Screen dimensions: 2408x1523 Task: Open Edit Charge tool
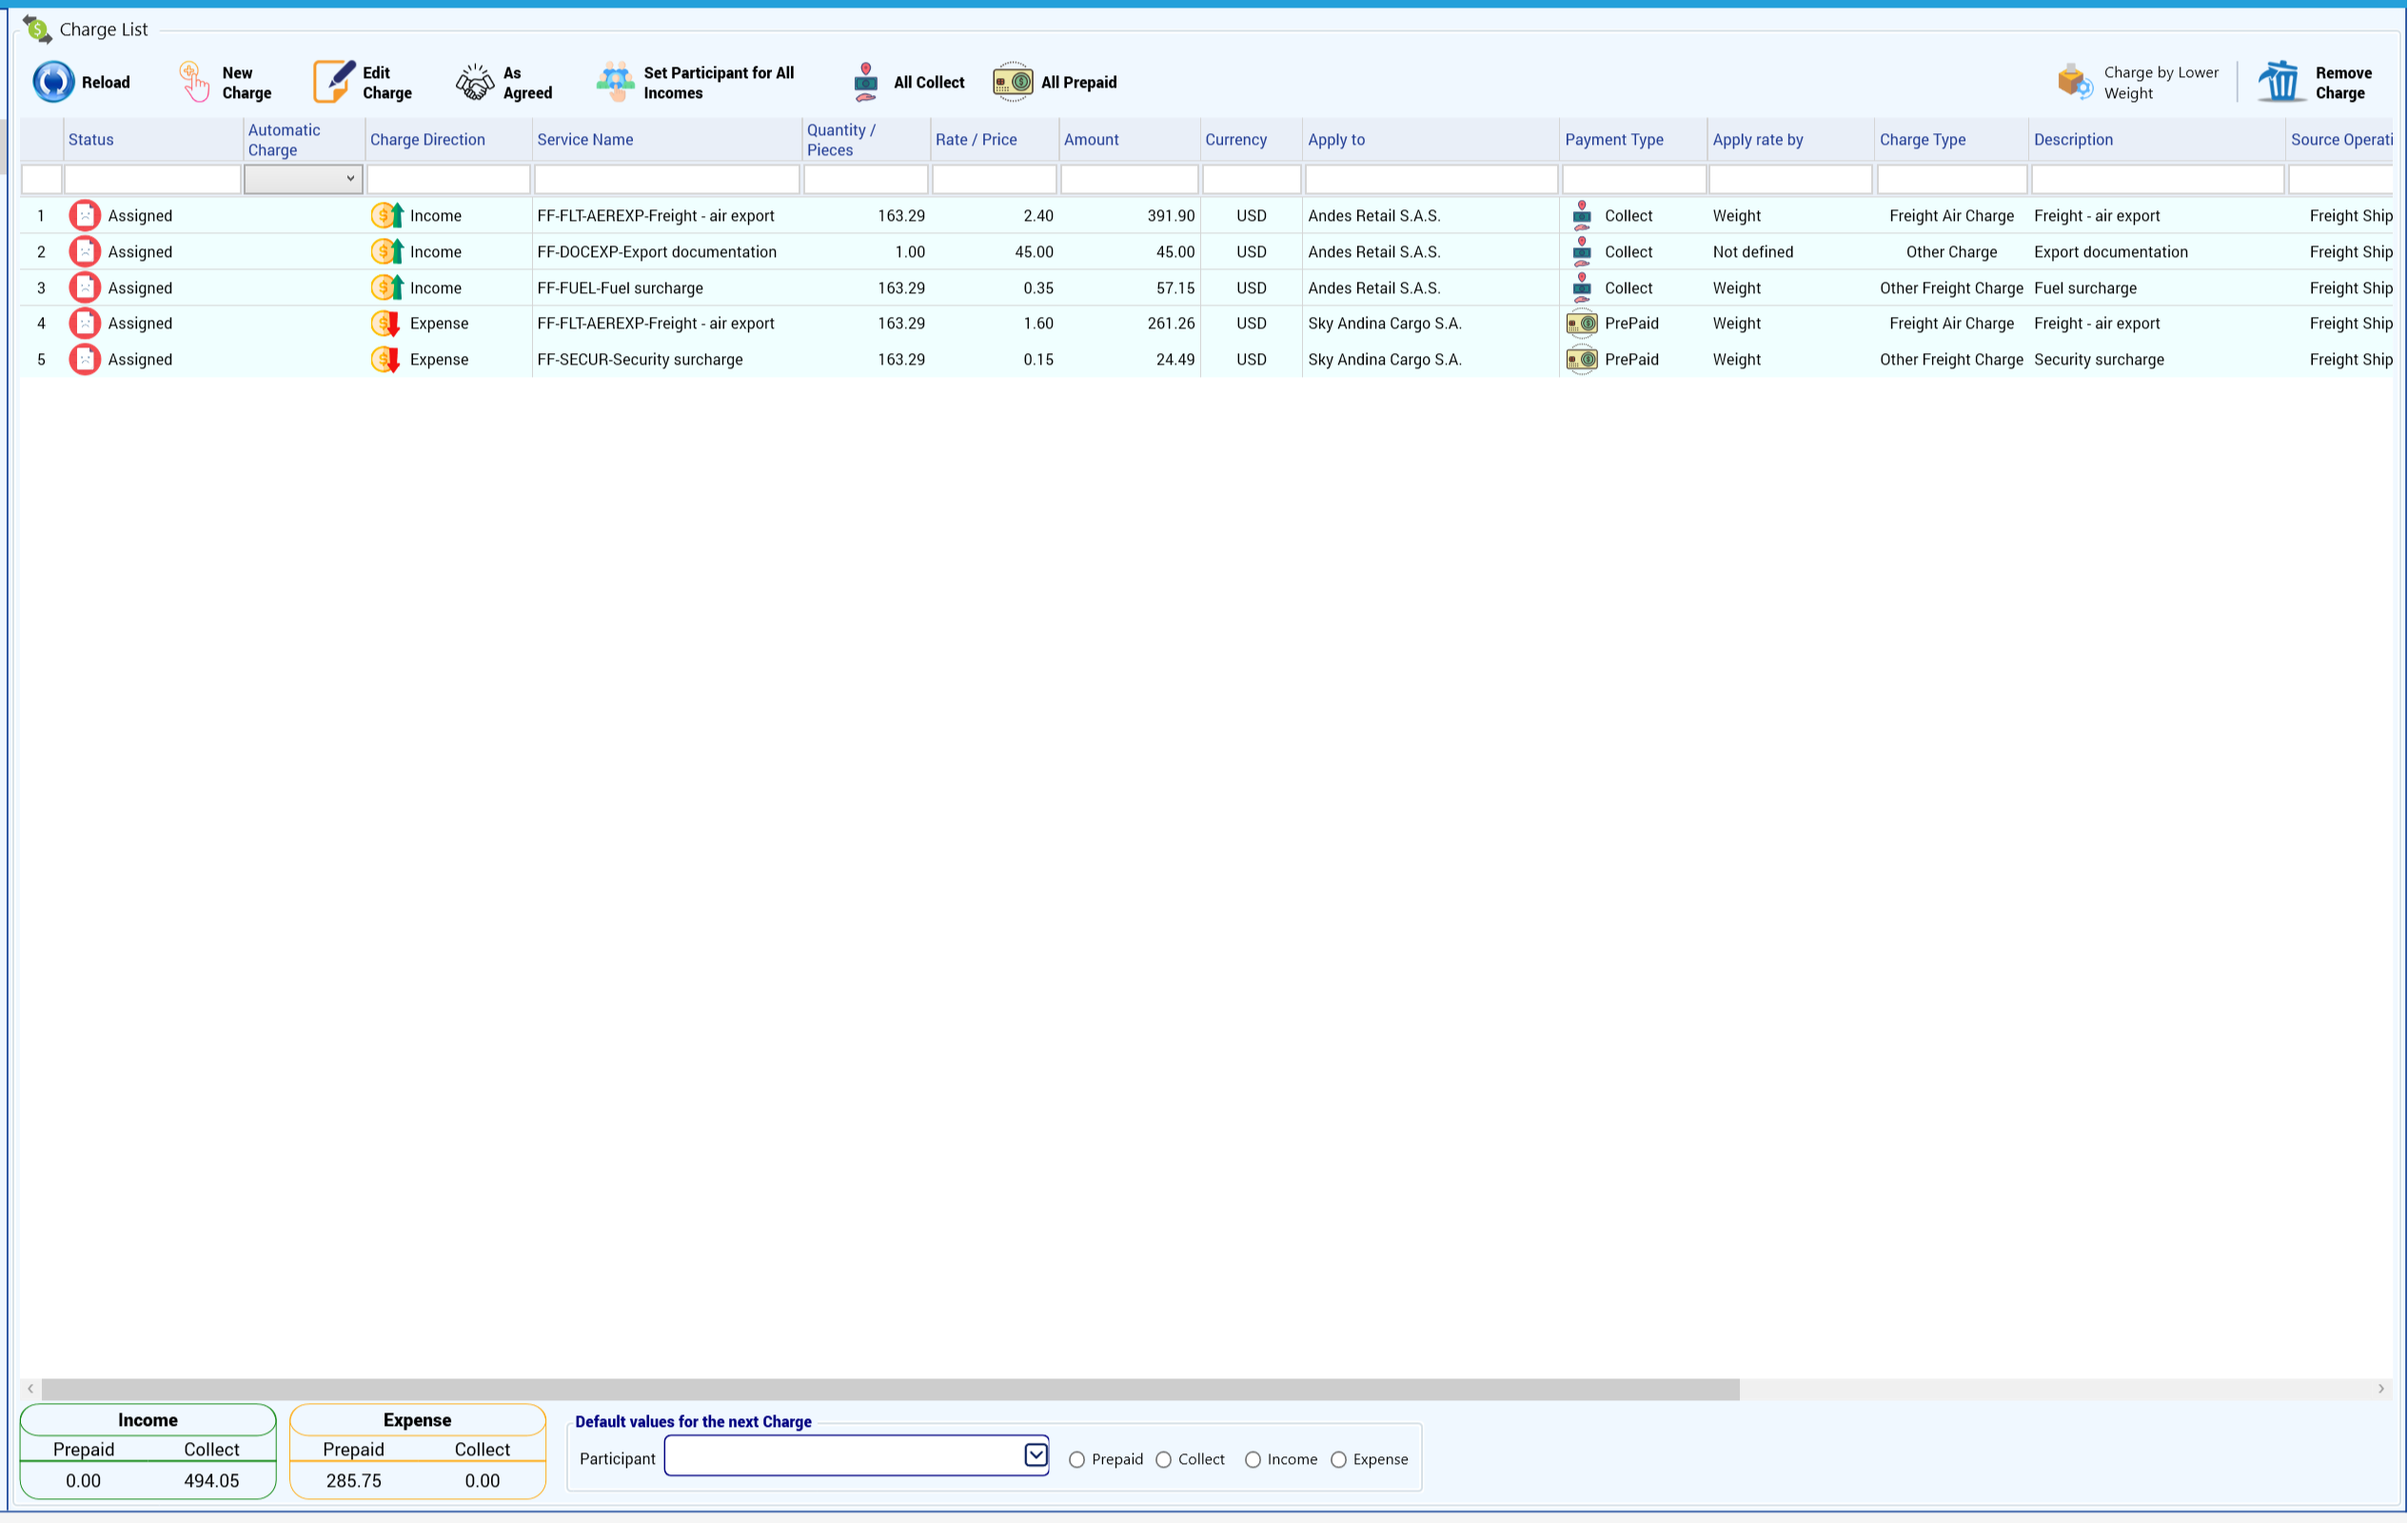pyautogui.click(x=362, y=82)
